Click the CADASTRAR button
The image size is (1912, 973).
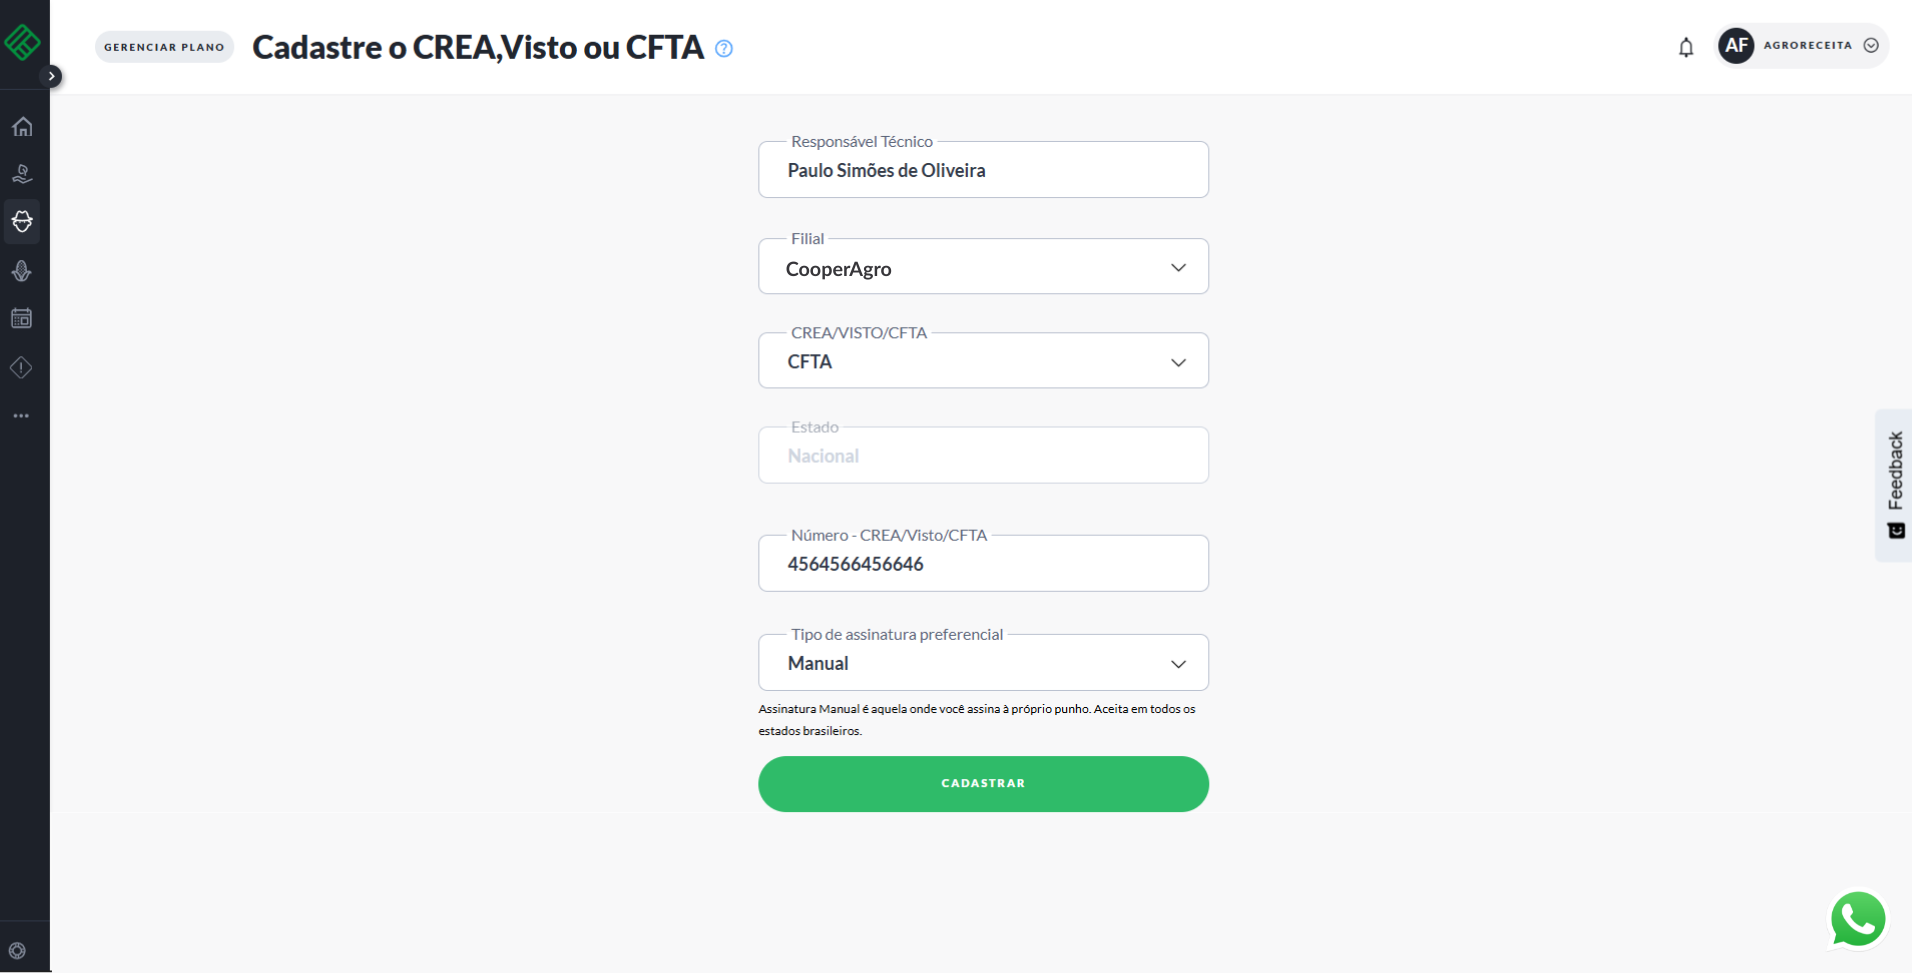click(983, 784)
